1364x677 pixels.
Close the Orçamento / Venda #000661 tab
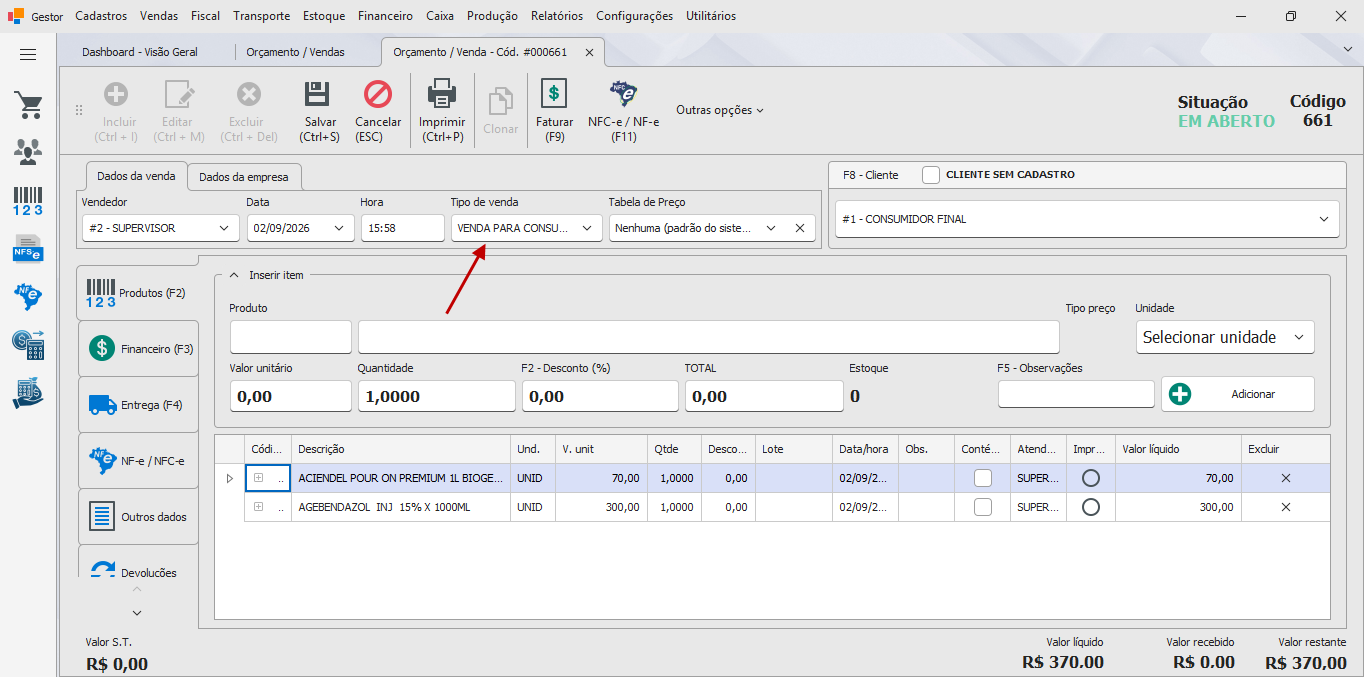click(589, 52)
